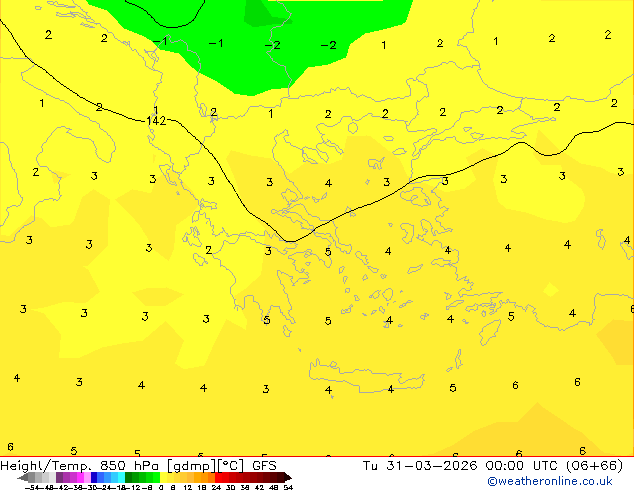Click the dark right arrow of color legend
Viewport: 634px width, 490px height.
288,477
